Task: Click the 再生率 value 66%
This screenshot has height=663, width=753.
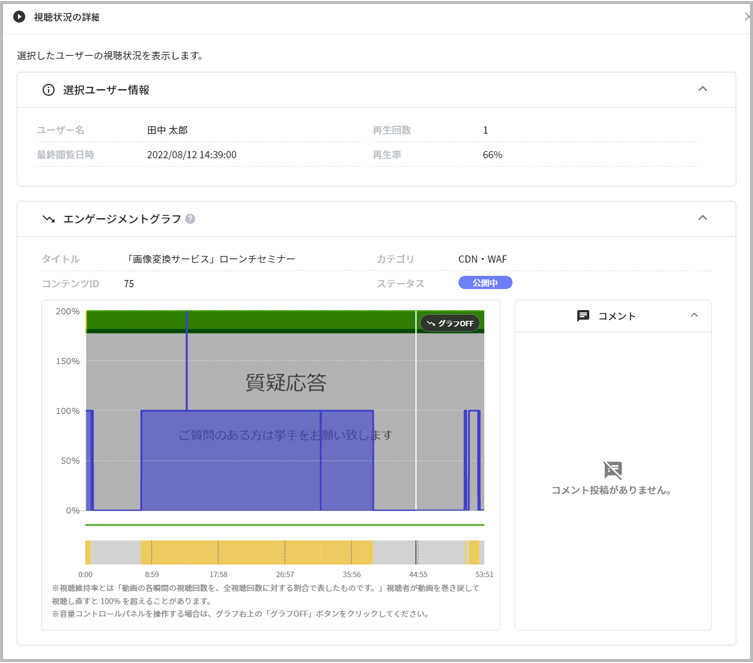Action: coord(492,155)
